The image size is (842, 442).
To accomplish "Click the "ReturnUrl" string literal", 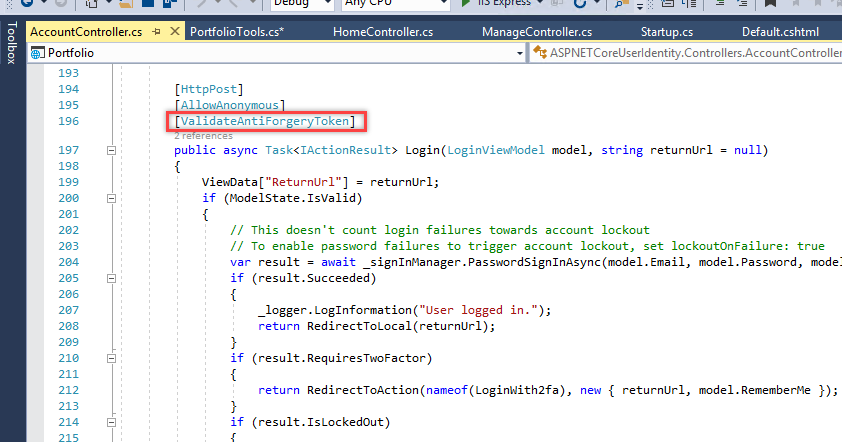I will 303,182.
